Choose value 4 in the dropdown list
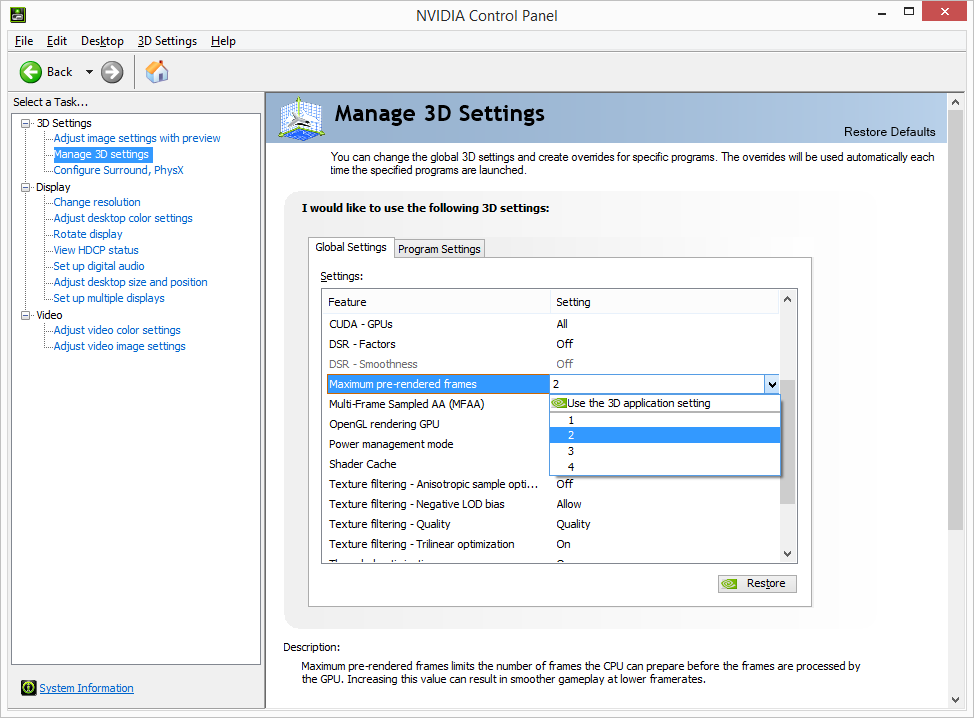Image resolution: width=974 pixels, height=718 pixels. point(571,467)
